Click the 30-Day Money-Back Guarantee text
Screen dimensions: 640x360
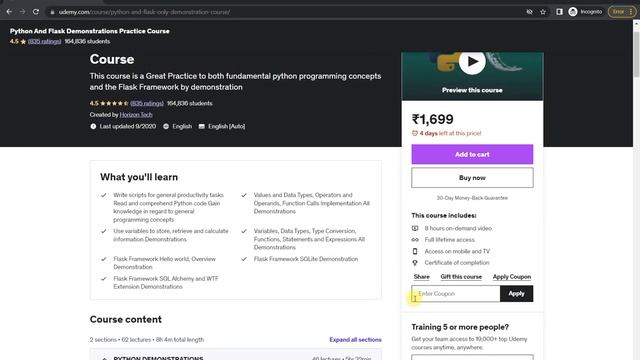[x=472, y=198]
